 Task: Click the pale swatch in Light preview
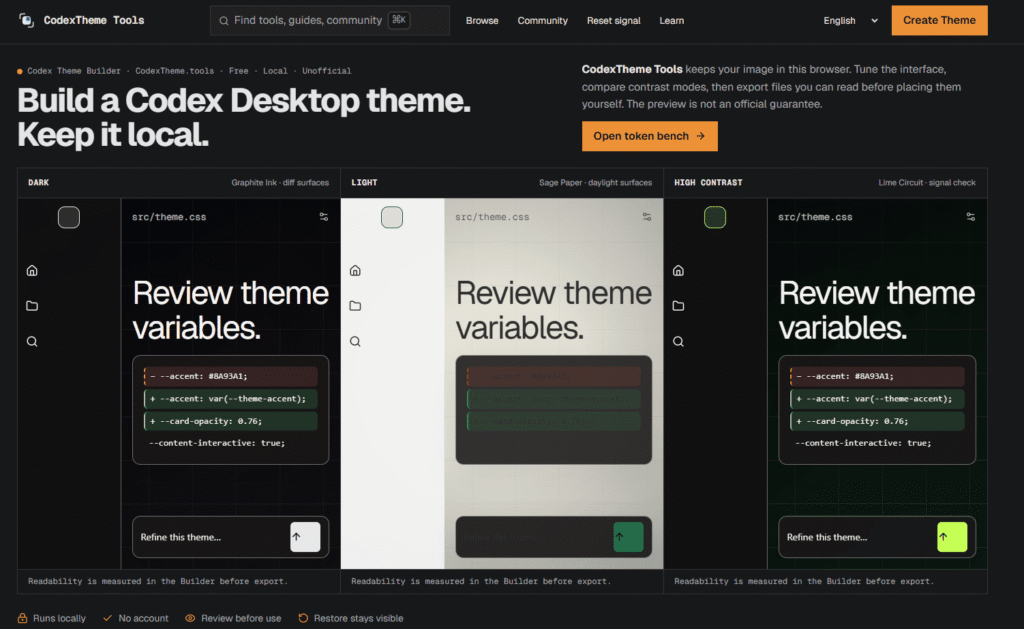tap(392, 217)
